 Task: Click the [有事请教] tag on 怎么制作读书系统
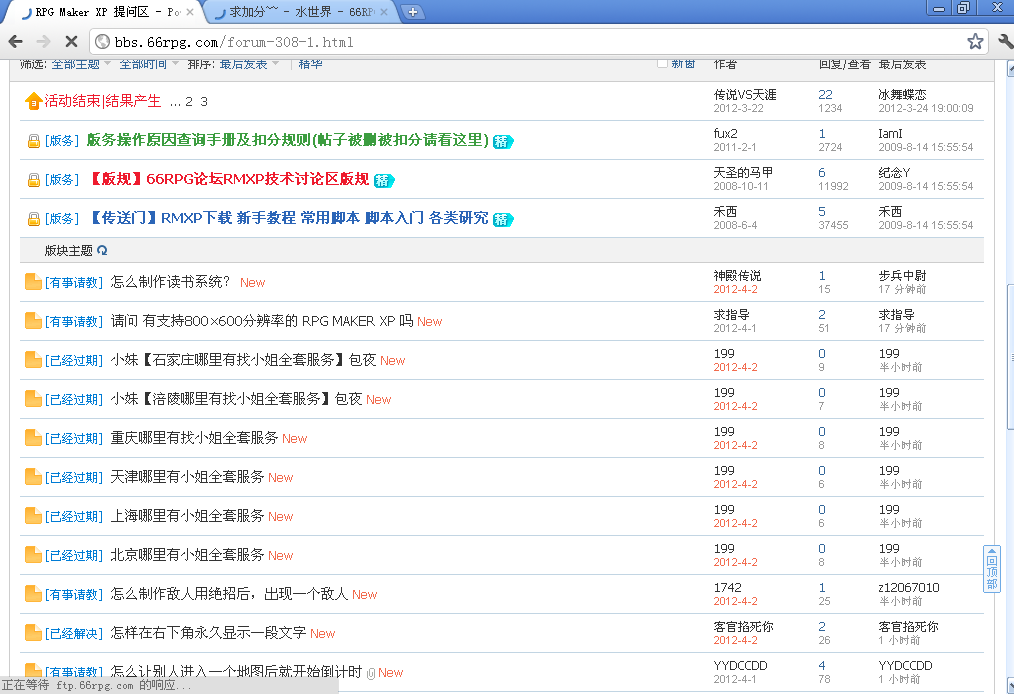[74, 283]
